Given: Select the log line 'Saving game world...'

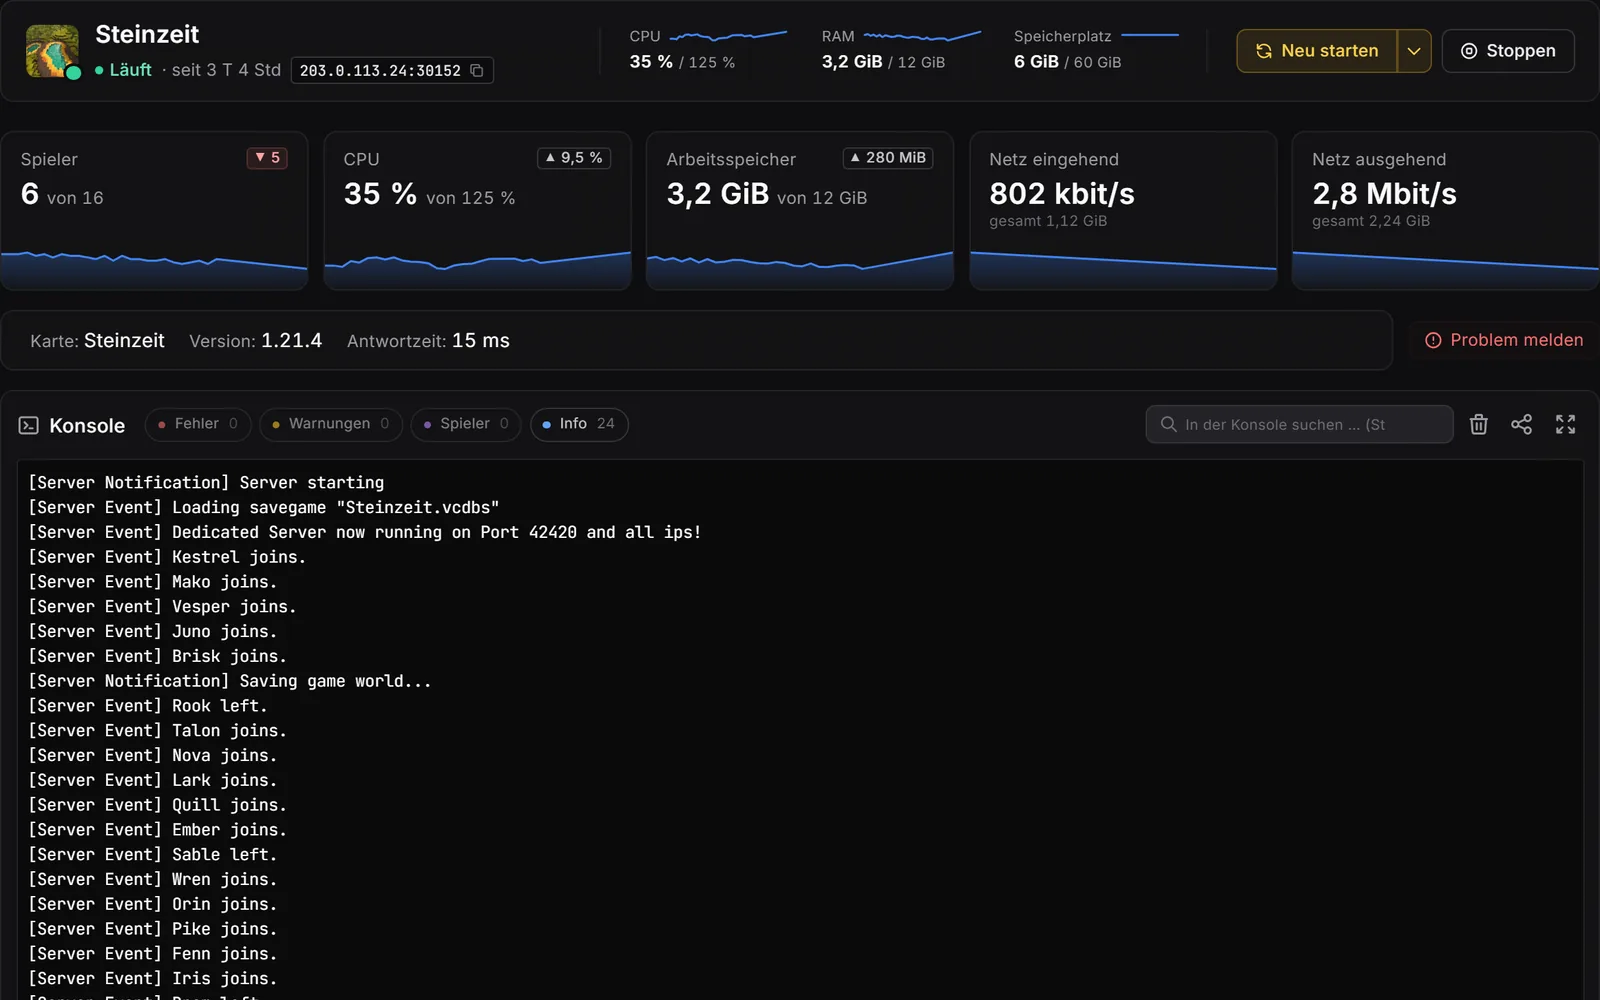Looking at the screenshot, I should (230, 681).
